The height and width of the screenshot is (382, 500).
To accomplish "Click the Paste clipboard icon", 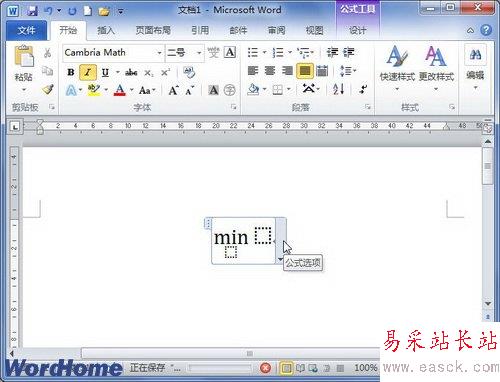I will (x=24, y=56).
